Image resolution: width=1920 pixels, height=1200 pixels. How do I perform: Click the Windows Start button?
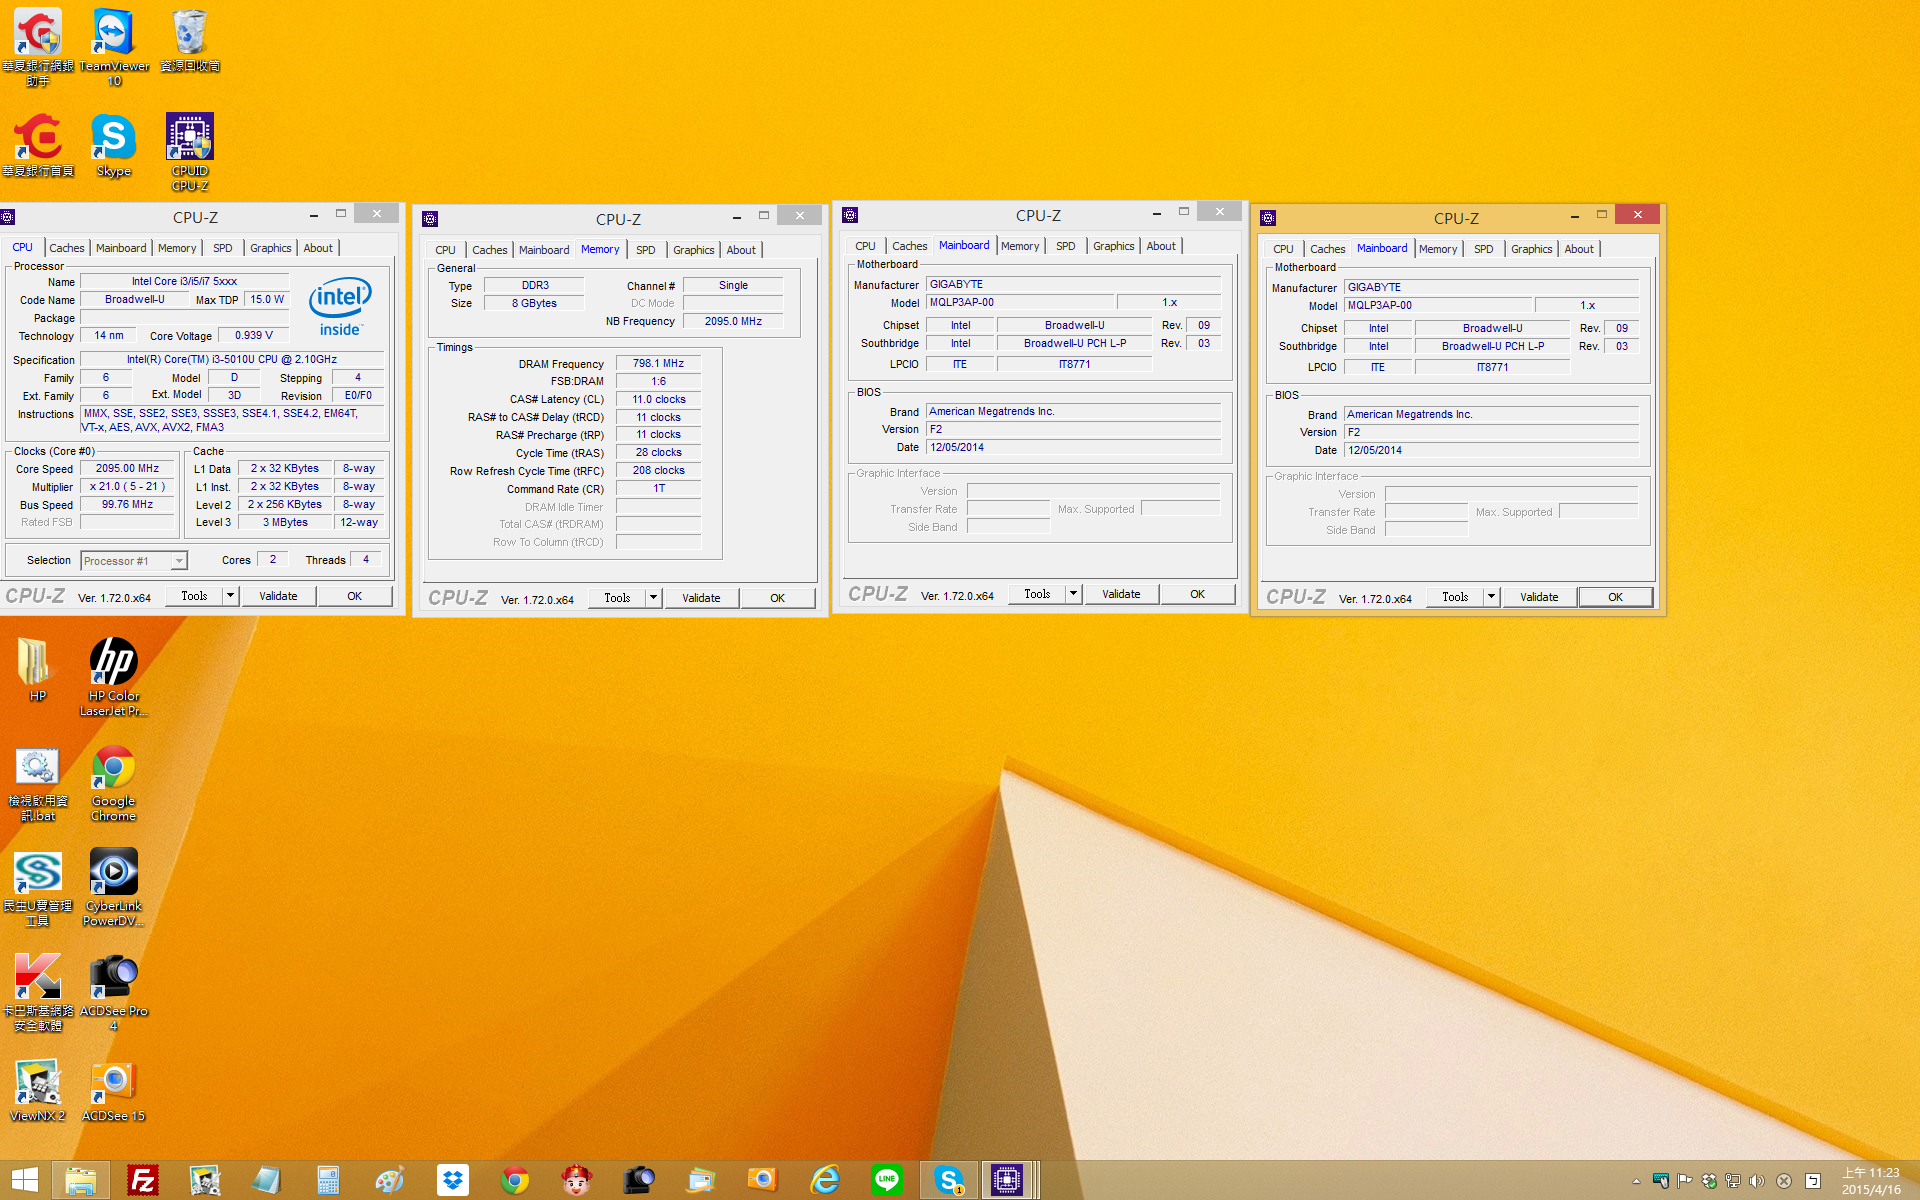(x=25, y=1181)
